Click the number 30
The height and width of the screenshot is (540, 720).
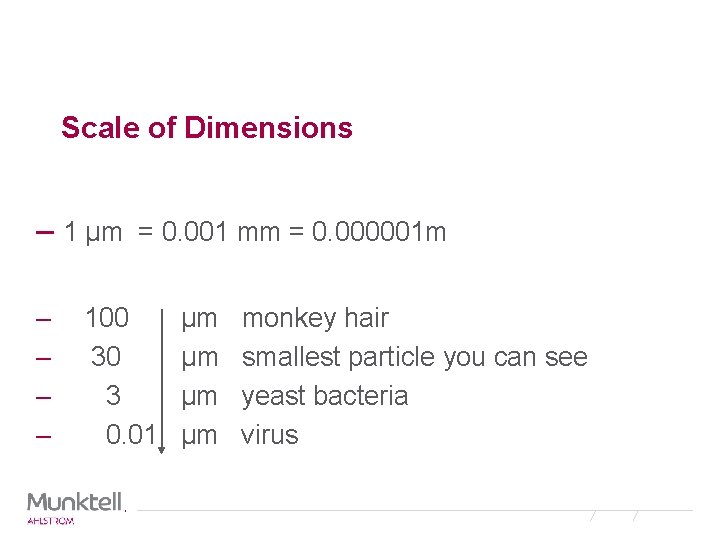(106, 356)
